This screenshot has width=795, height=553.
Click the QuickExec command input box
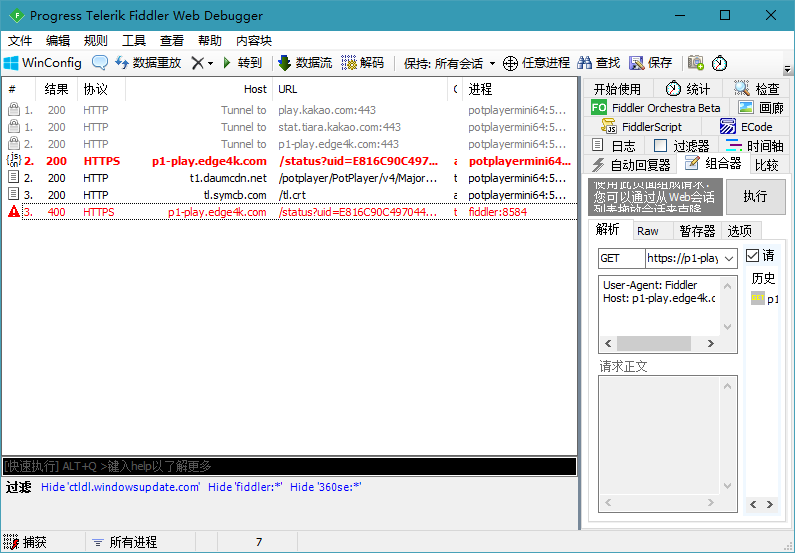pyautogui.click(x=289, y=466)
